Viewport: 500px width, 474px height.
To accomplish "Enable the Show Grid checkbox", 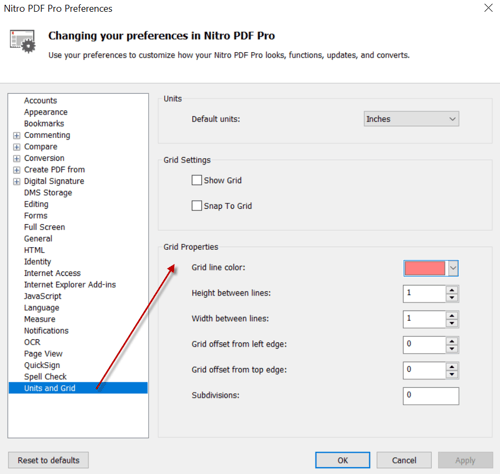I will [197, 180].
